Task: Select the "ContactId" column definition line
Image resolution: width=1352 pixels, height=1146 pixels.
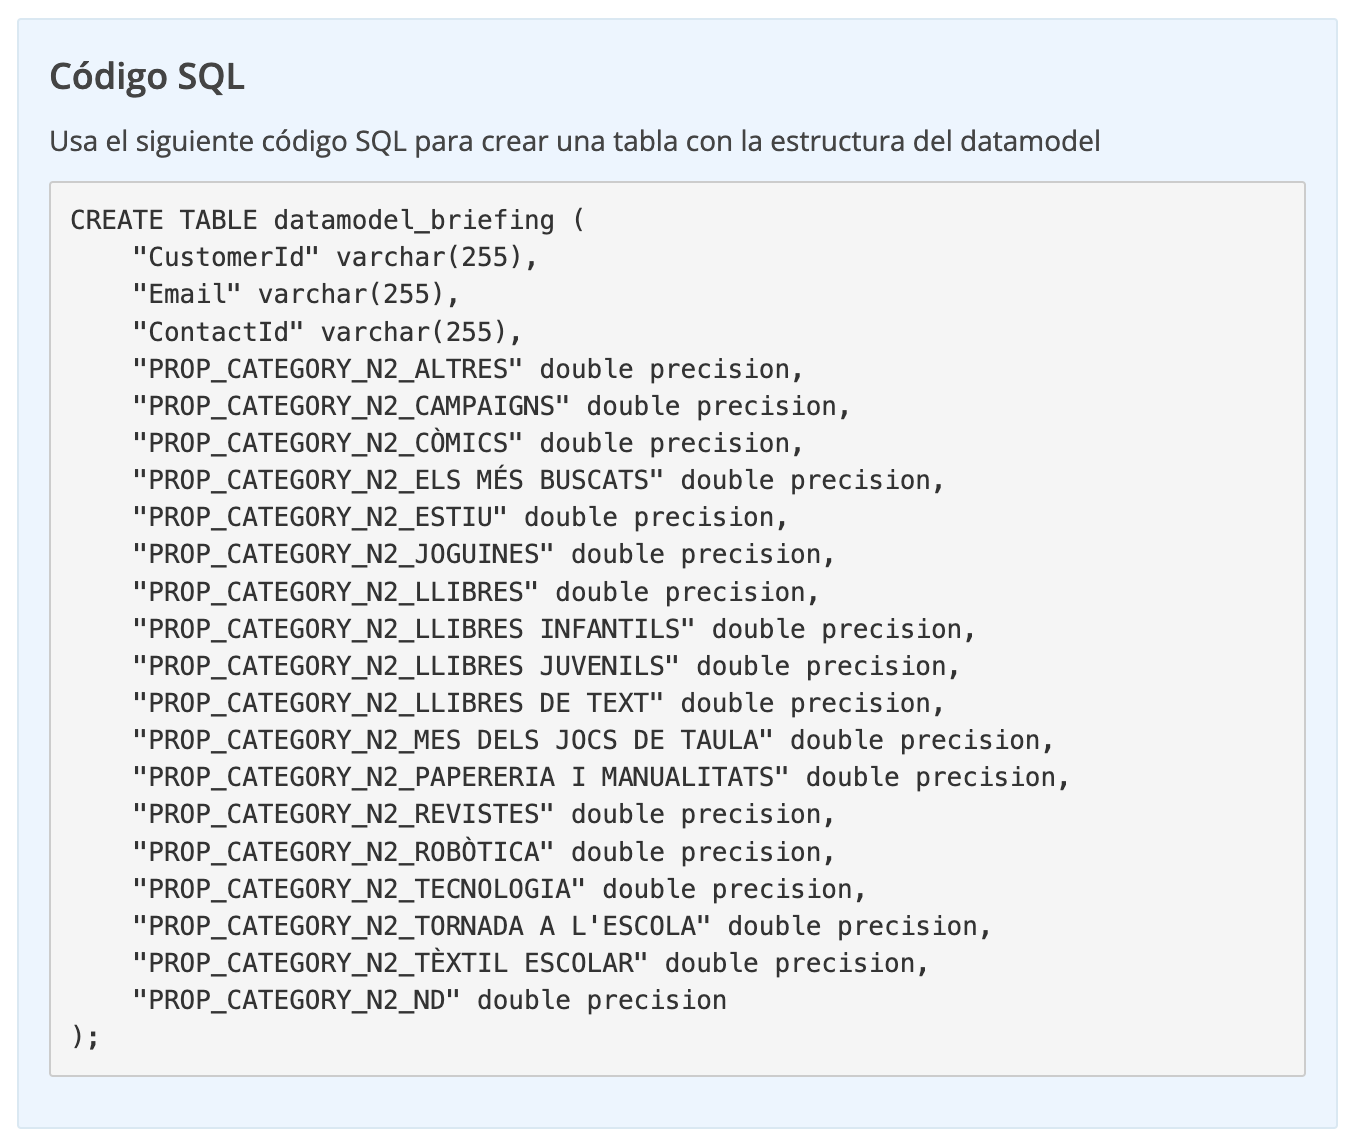Action: 327,331
